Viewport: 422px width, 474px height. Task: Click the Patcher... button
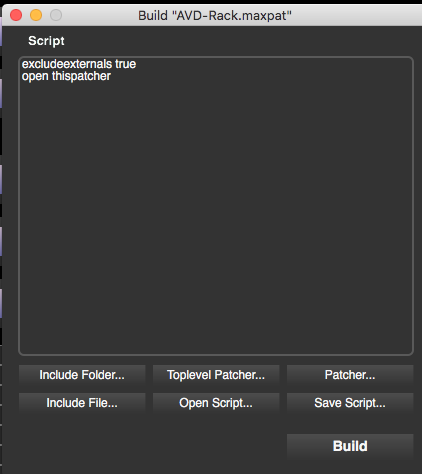tap(350, 375)
